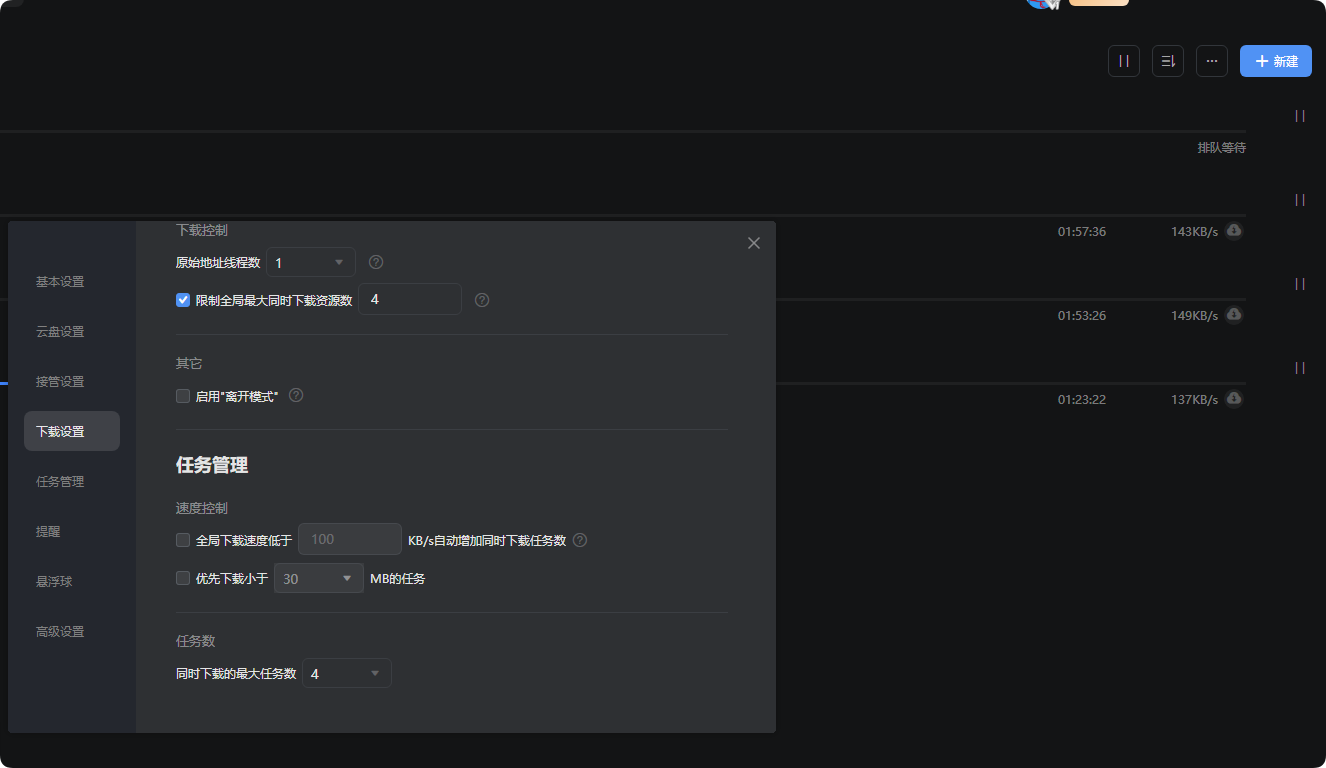1326x768 pixels.
Task: Click the max download resources input field
Action: 410,299
